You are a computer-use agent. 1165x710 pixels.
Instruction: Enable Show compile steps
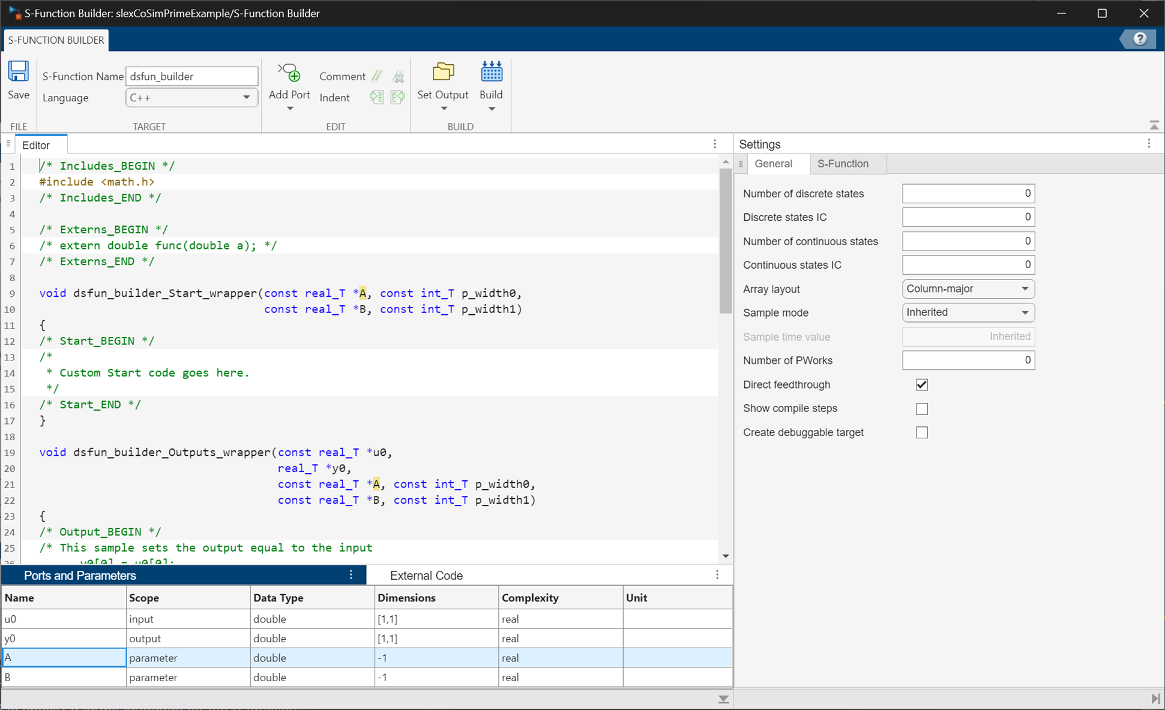click(921, 408)
